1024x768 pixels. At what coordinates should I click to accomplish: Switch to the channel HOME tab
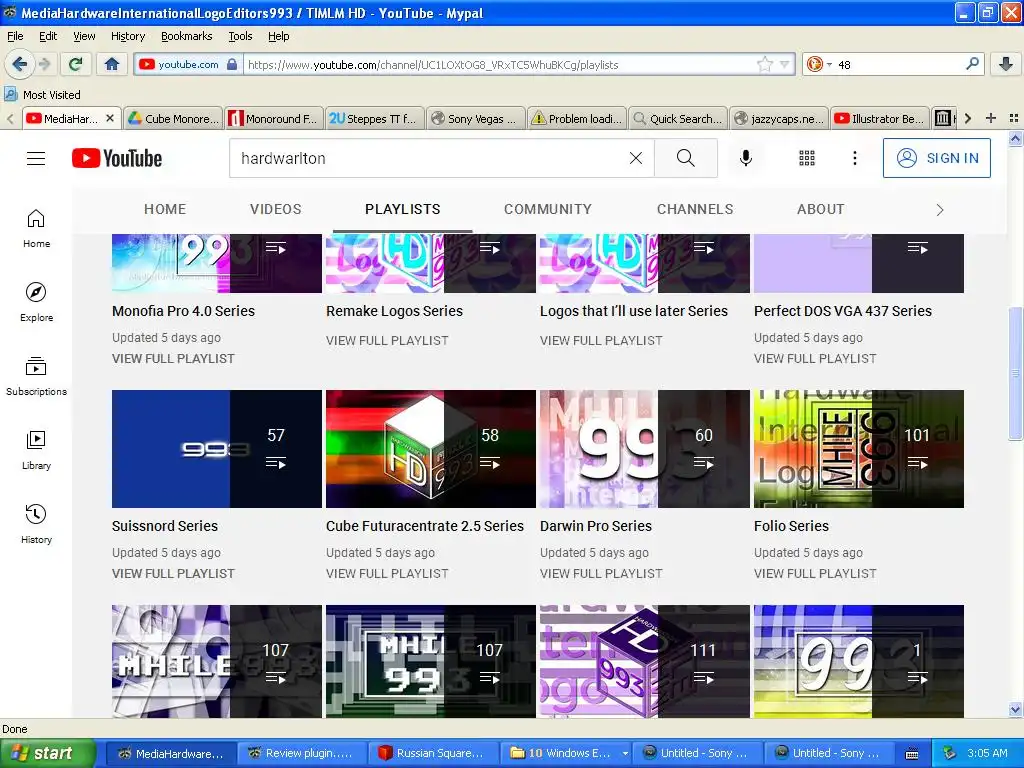165,209
